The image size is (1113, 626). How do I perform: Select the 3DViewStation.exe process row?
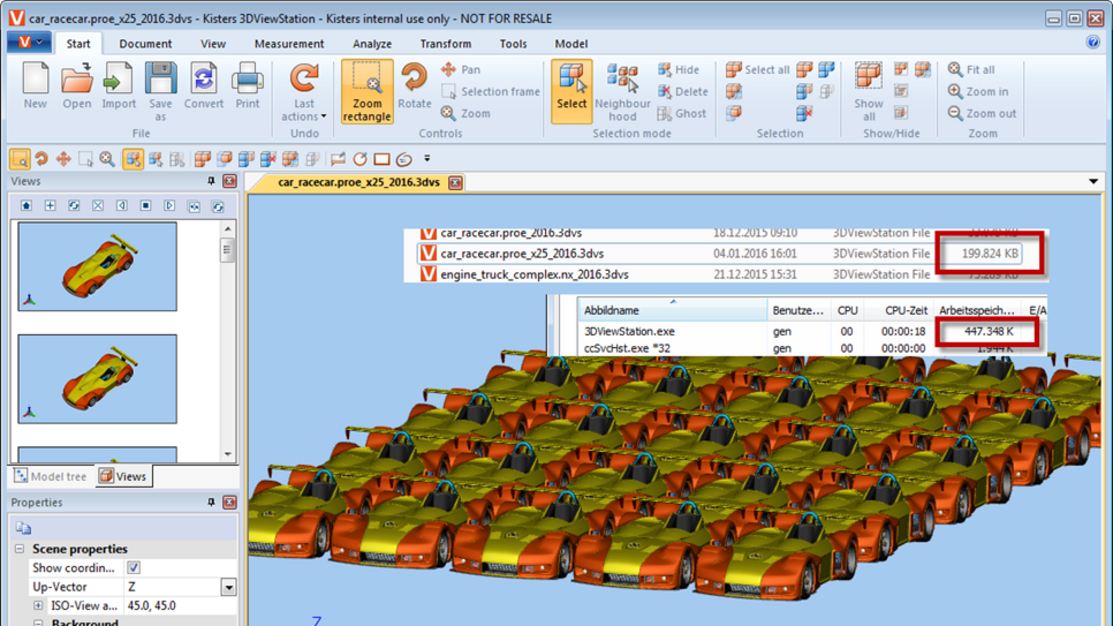[812, 331]
